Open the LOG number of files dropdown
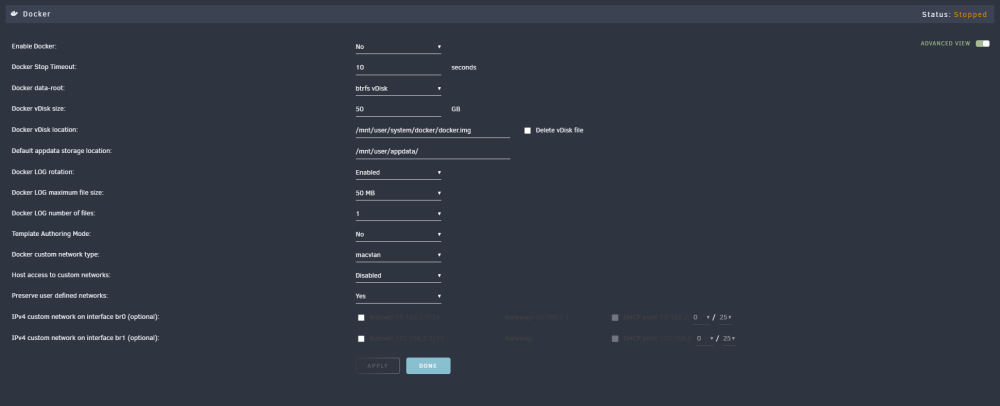The image size is (1000, 406). [x=399, y=214]
